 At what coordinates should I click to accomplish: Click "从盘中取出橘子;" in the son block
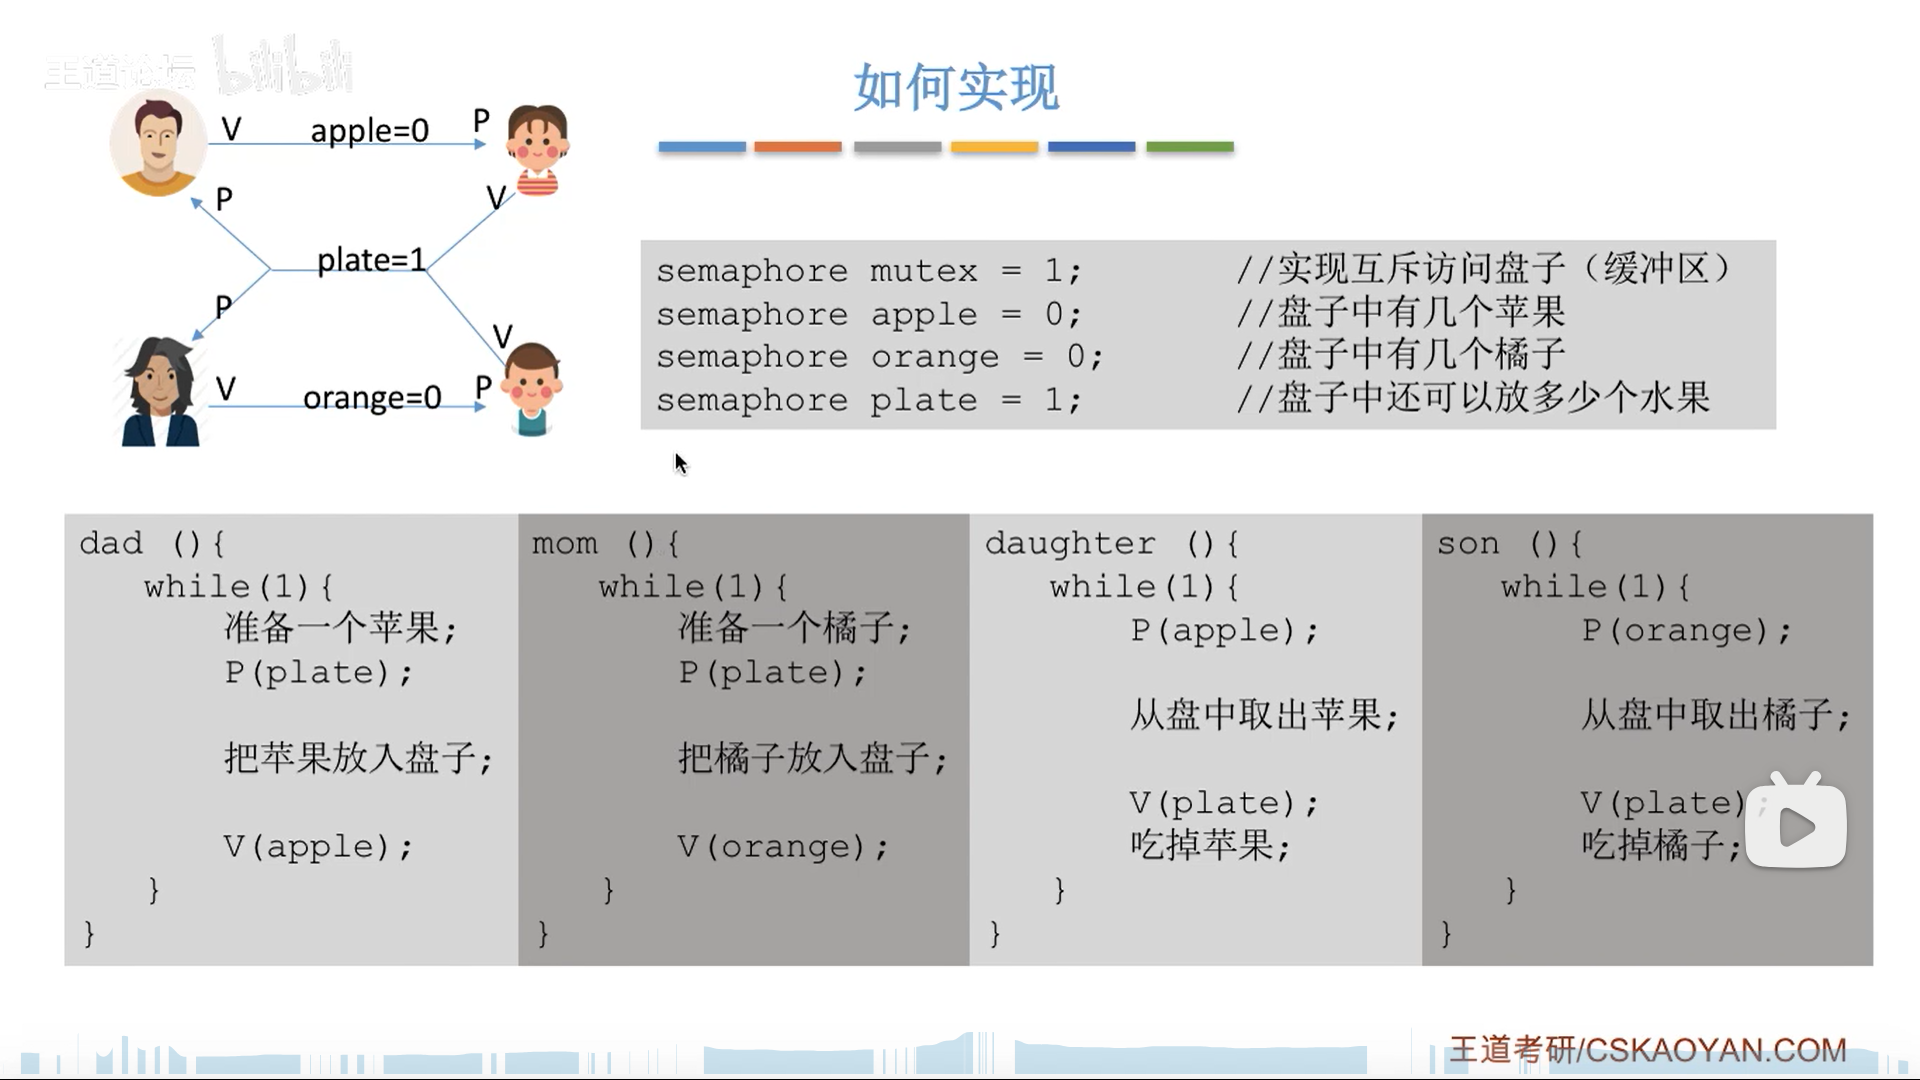pos(1716,715)
